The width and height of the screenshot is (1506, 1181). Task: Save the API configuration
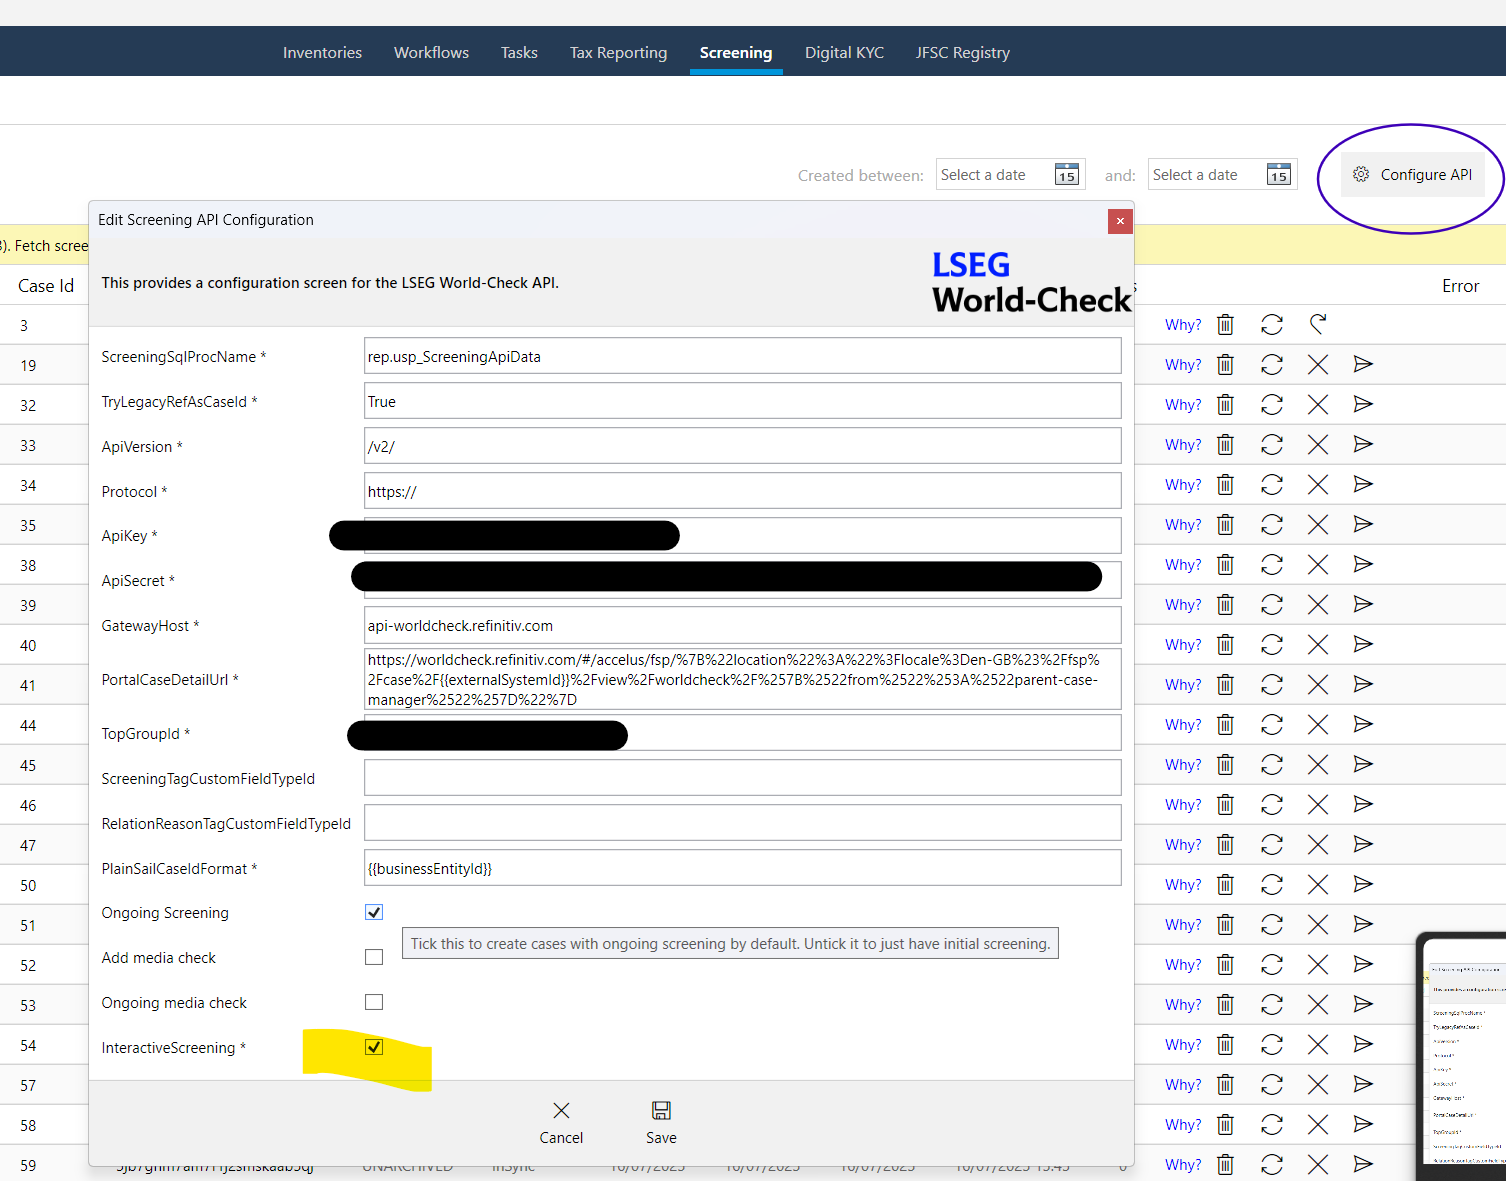coord(661,1123)
